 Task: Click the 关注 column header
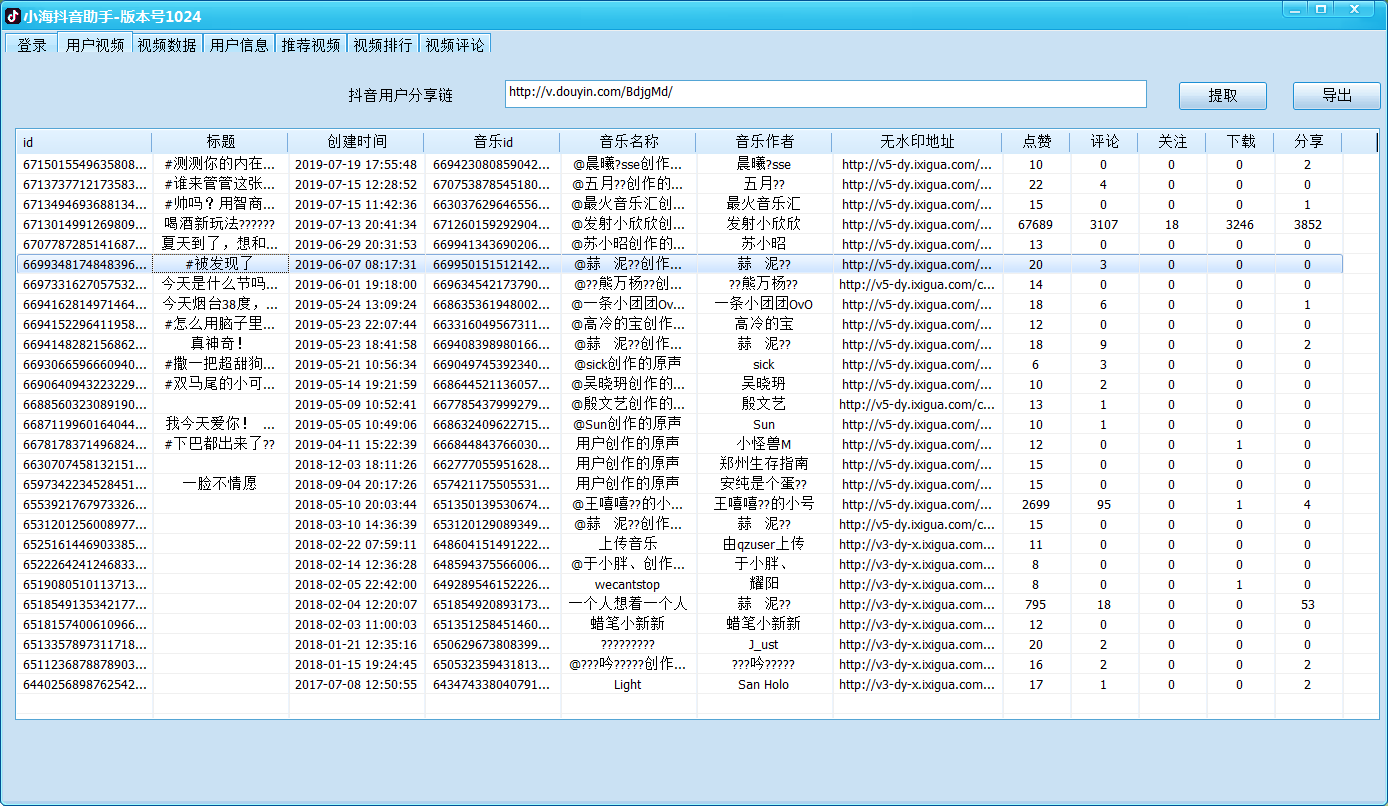(1173, 142)
